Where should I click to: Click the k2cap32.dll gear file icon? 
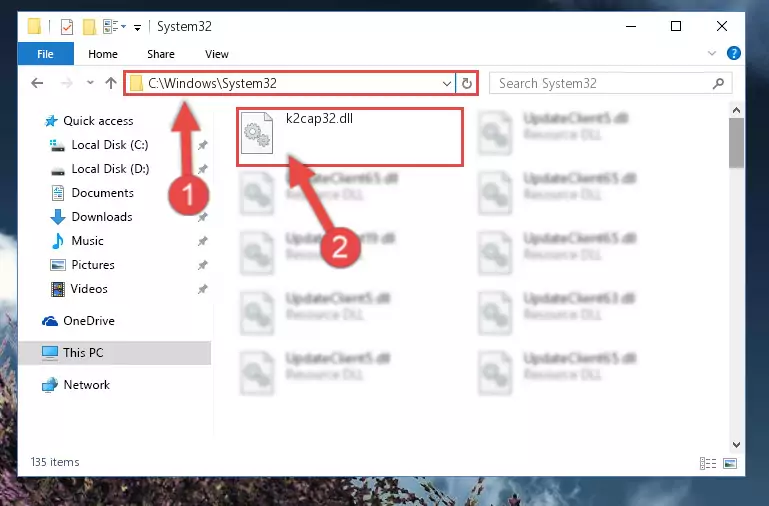tap(257, 133)
